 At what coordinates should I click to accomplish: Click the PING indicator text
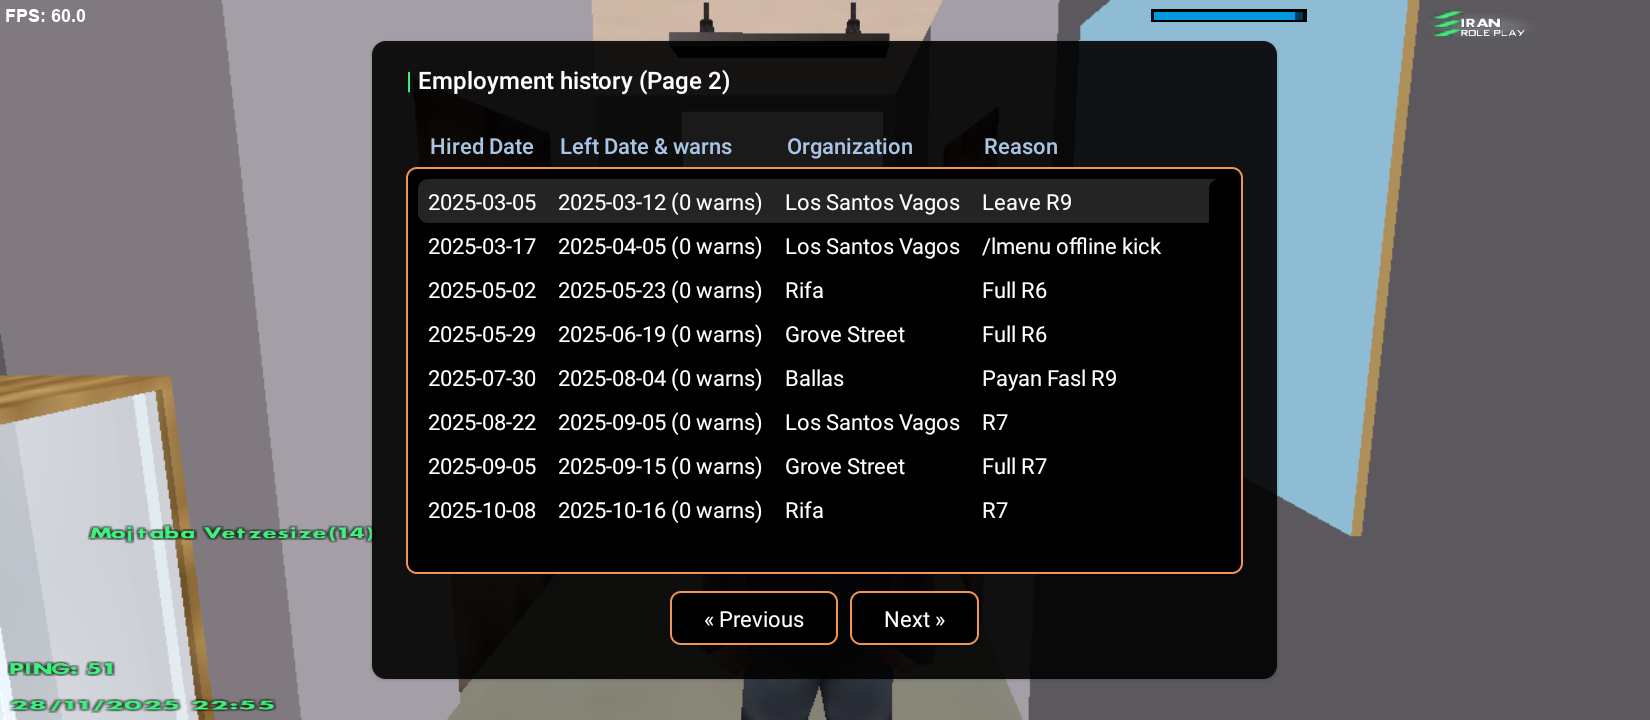tap(61, 668)
